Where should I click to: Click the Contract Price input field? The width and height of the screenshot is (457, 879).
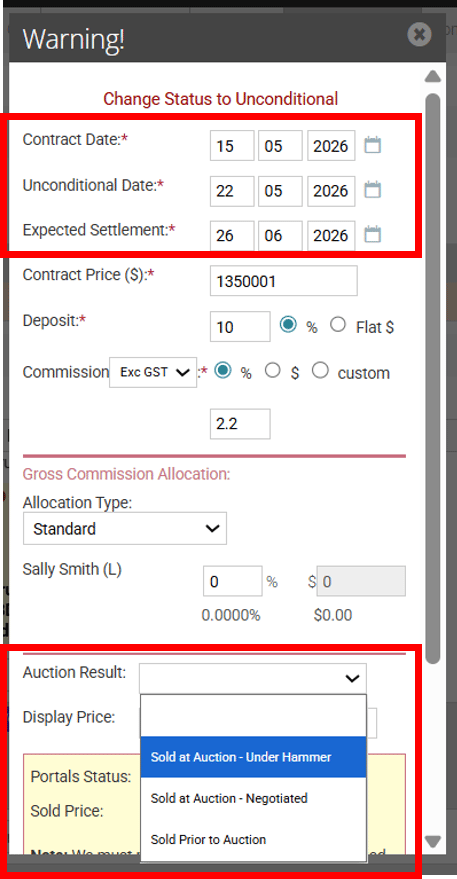[284, 281]
